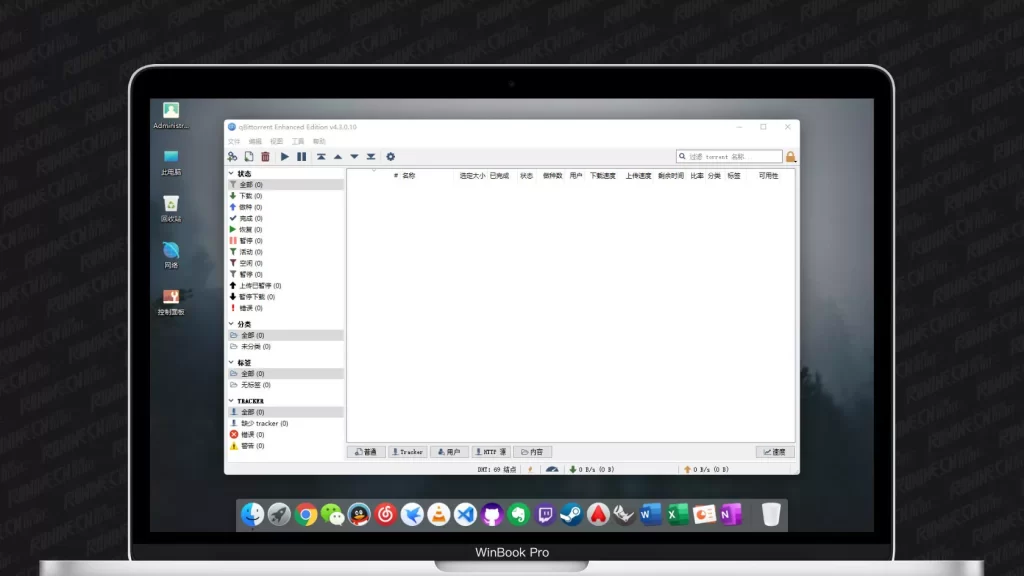Image resolution: width=1024 pixels, height=576 pixels.
Task: Collapse the 分类 section in sidebar
Action: click(231, 324)
